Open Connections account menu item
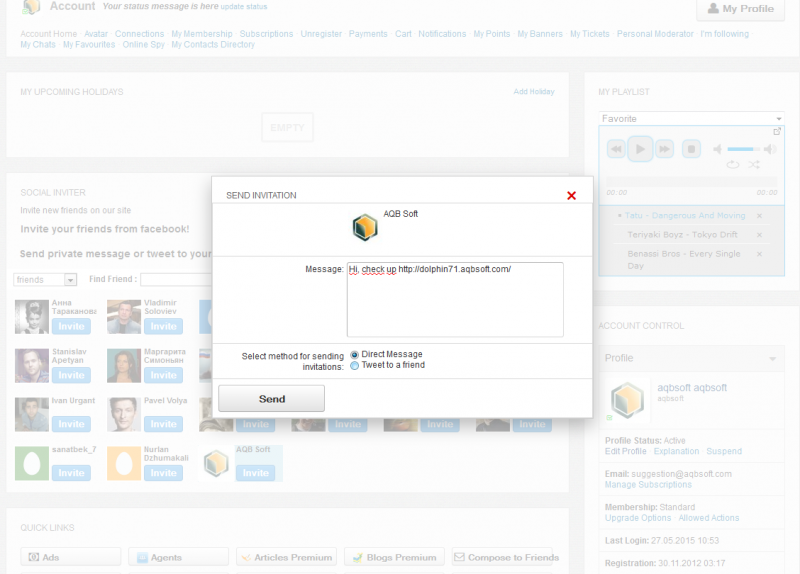 click(x=139, y=34)
